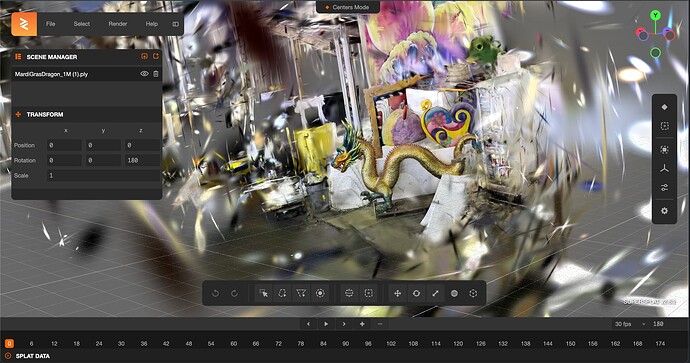
Task: Select the polygon selection tool
Action: 301,293
